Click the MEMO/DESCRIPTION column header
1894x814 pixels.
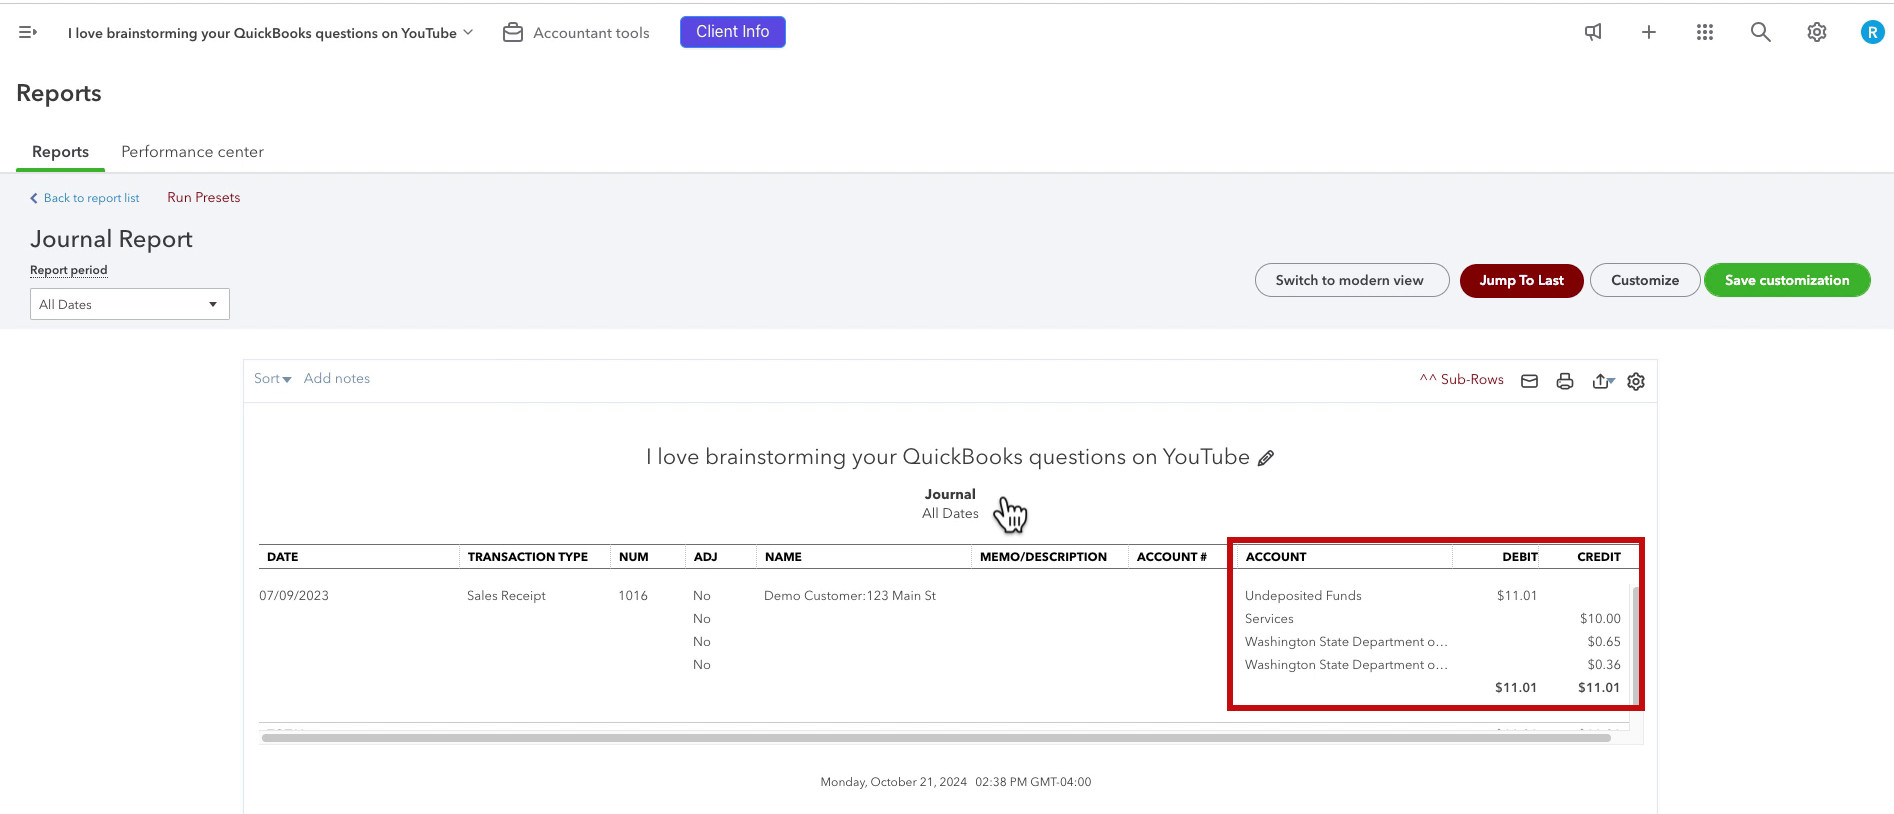tap(1043, 557)
